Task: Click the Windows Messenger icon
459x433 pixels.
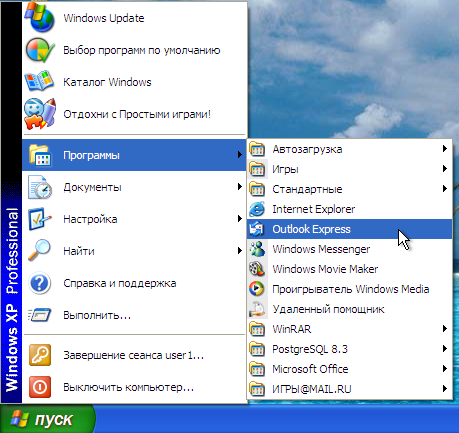Action: click(x=257, y=249)
